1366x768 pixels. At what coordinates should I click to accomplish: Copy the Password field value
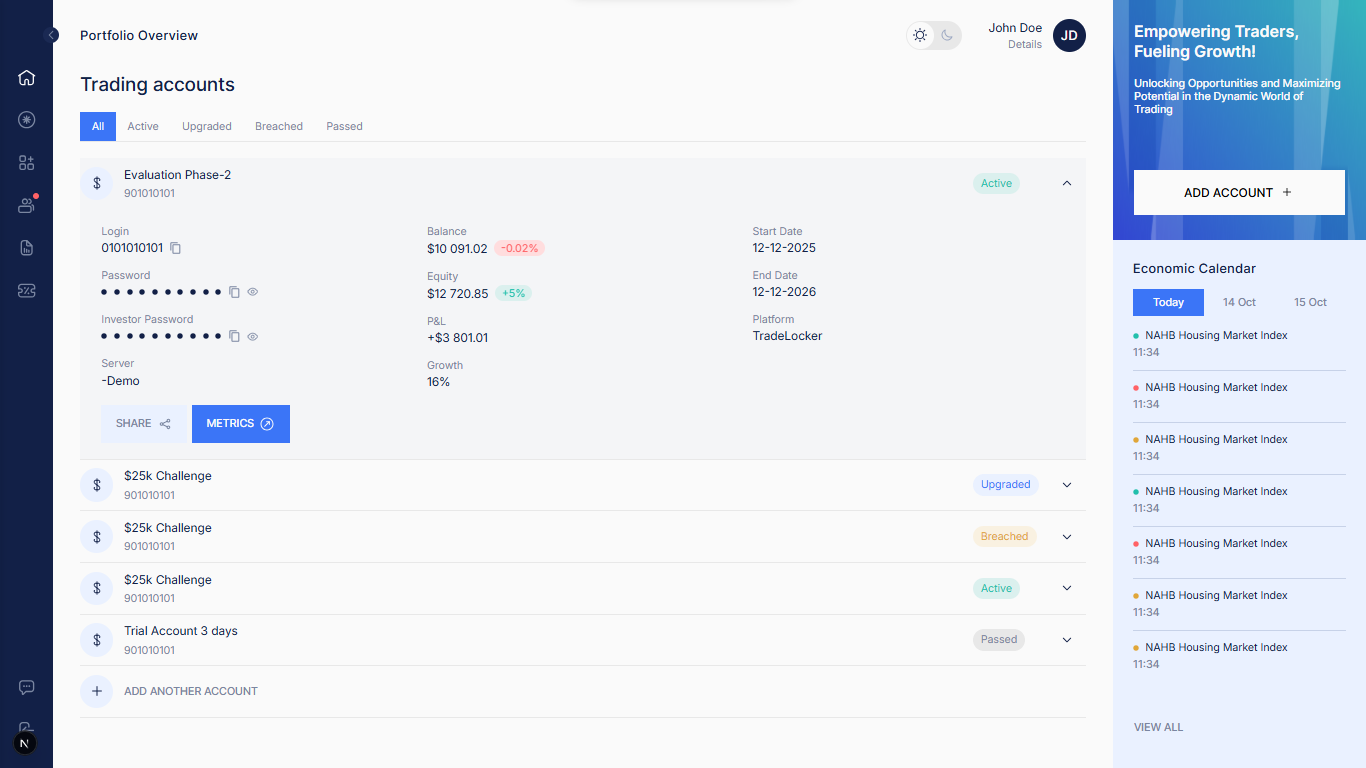tap(234, 292)
